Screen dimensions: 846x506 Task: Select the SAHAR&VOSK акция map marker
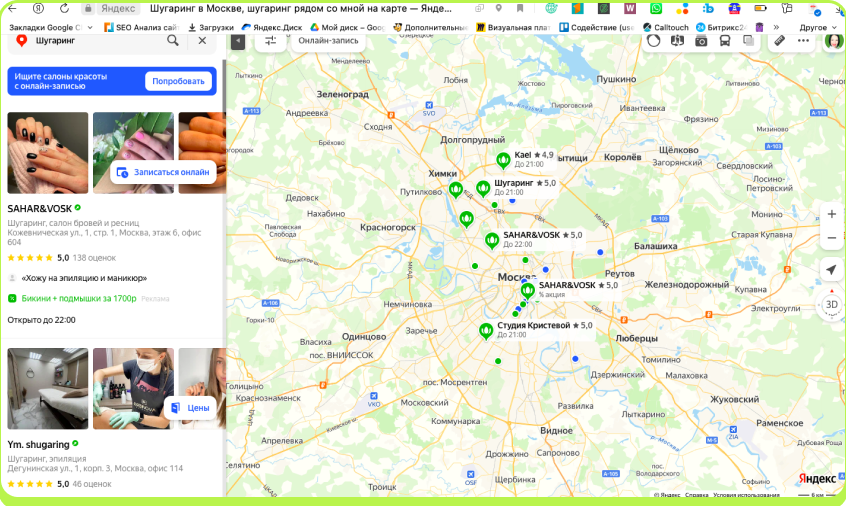[x=528, y=291]
